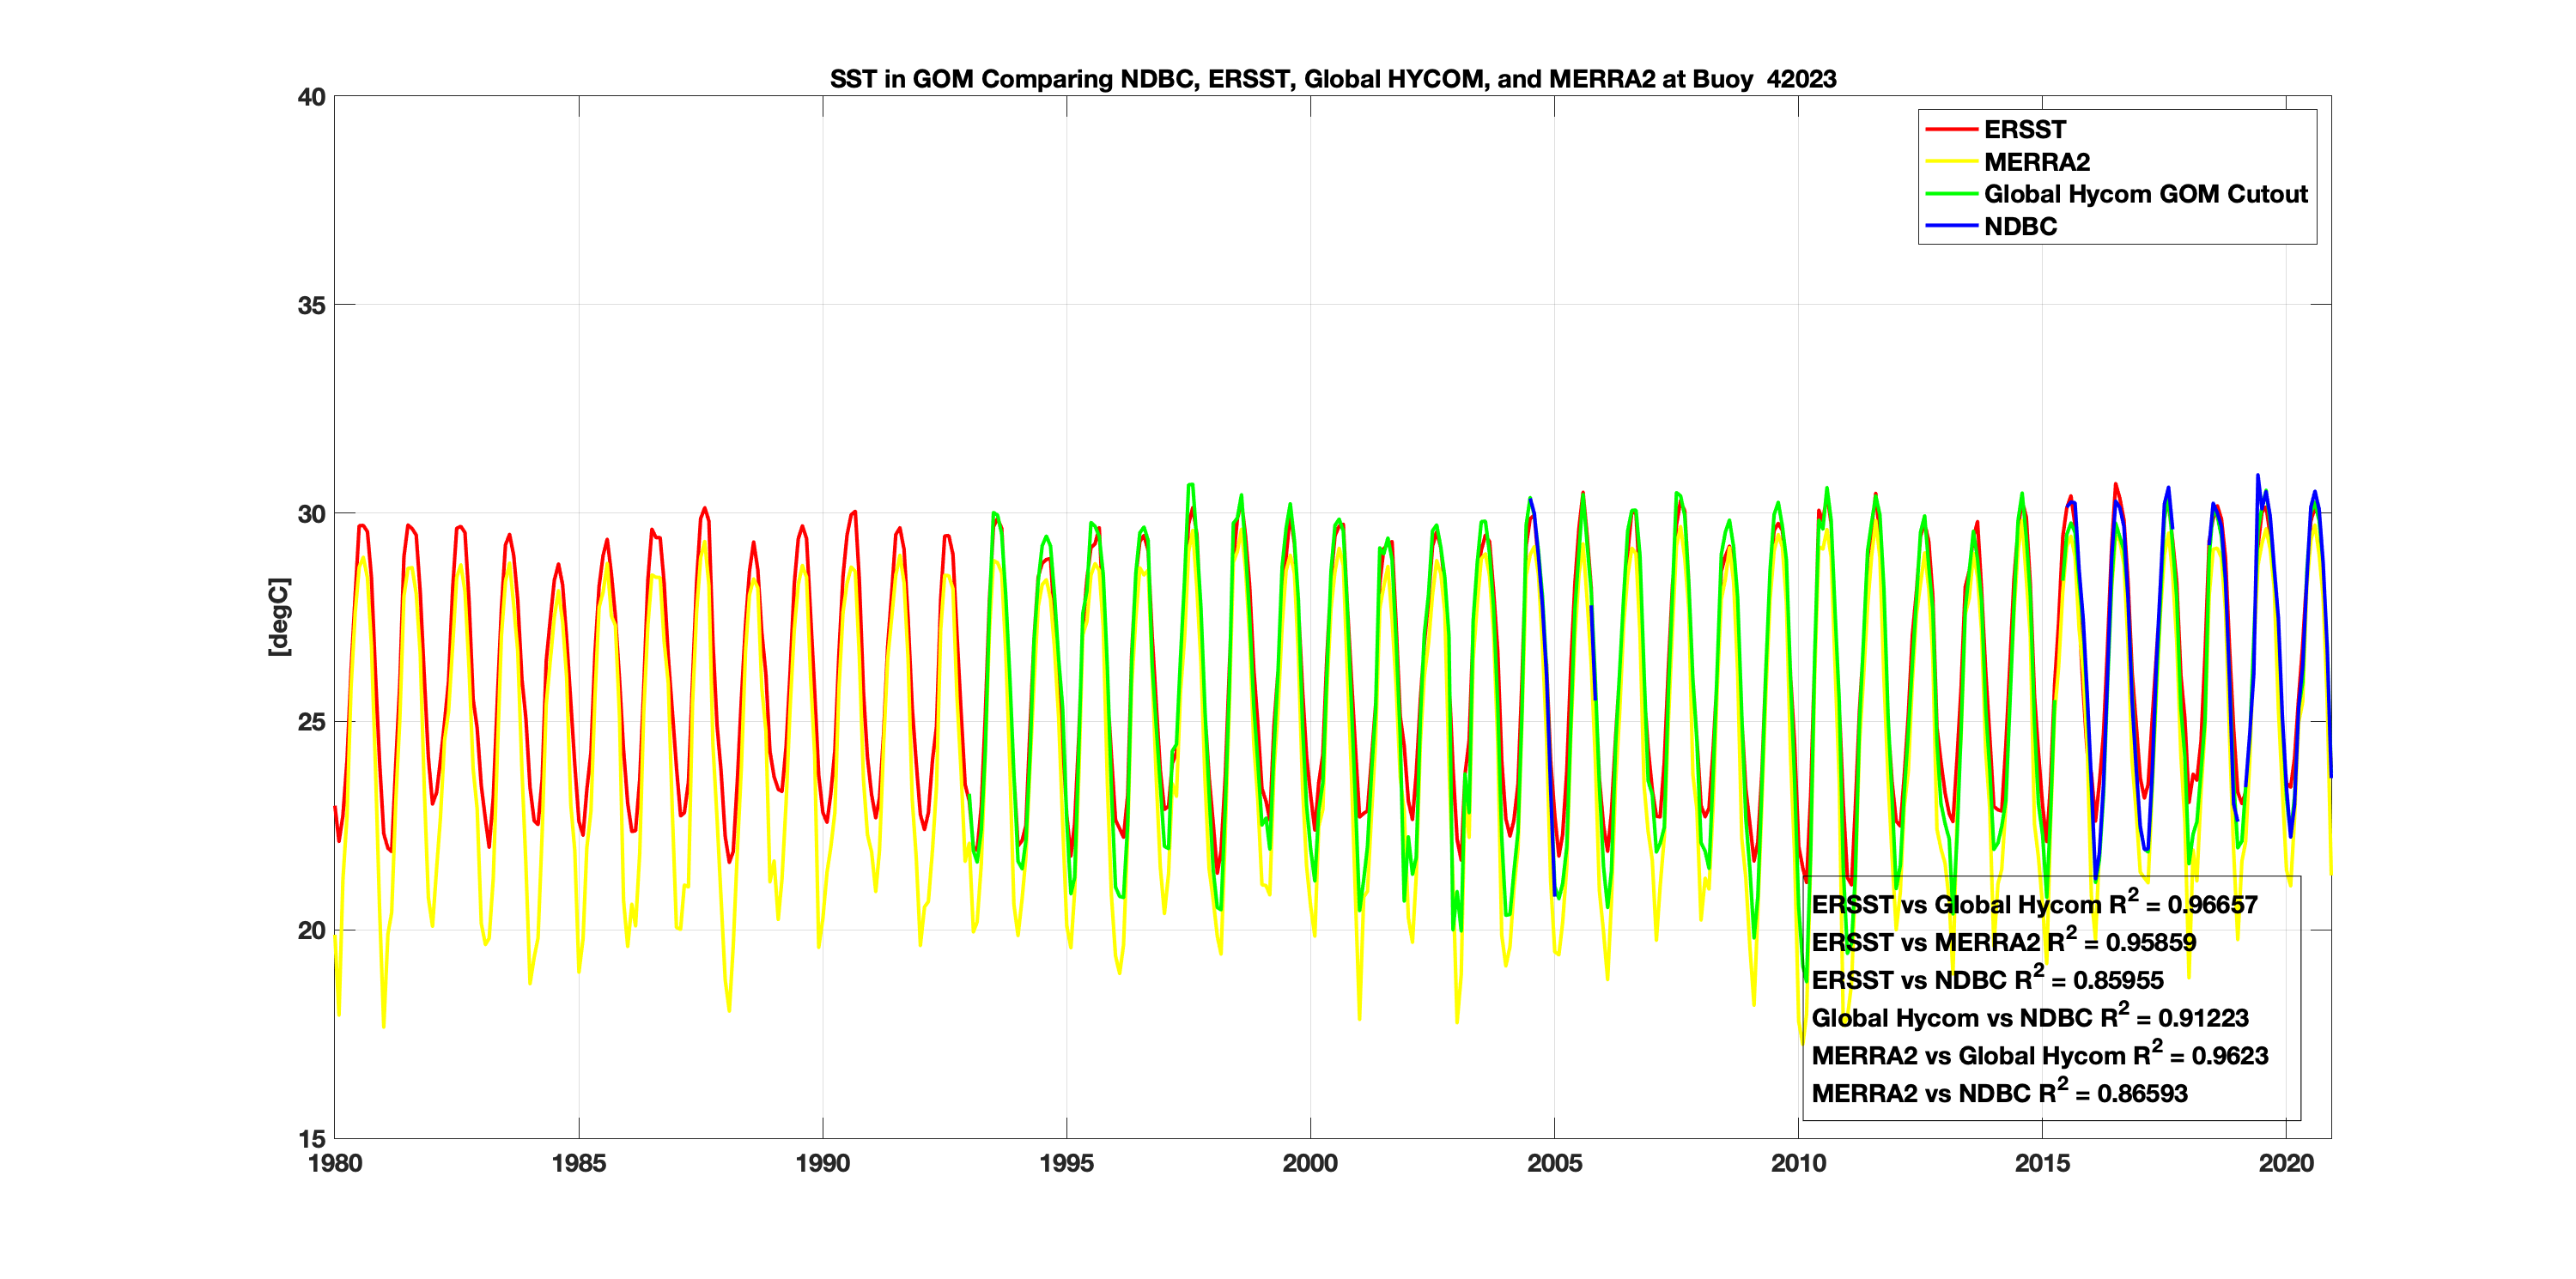Image resolution: width=2576 pixels, height=1279 pixels.
Task: Click the blue NDBC legend line sample
Action: [1951, 226]
